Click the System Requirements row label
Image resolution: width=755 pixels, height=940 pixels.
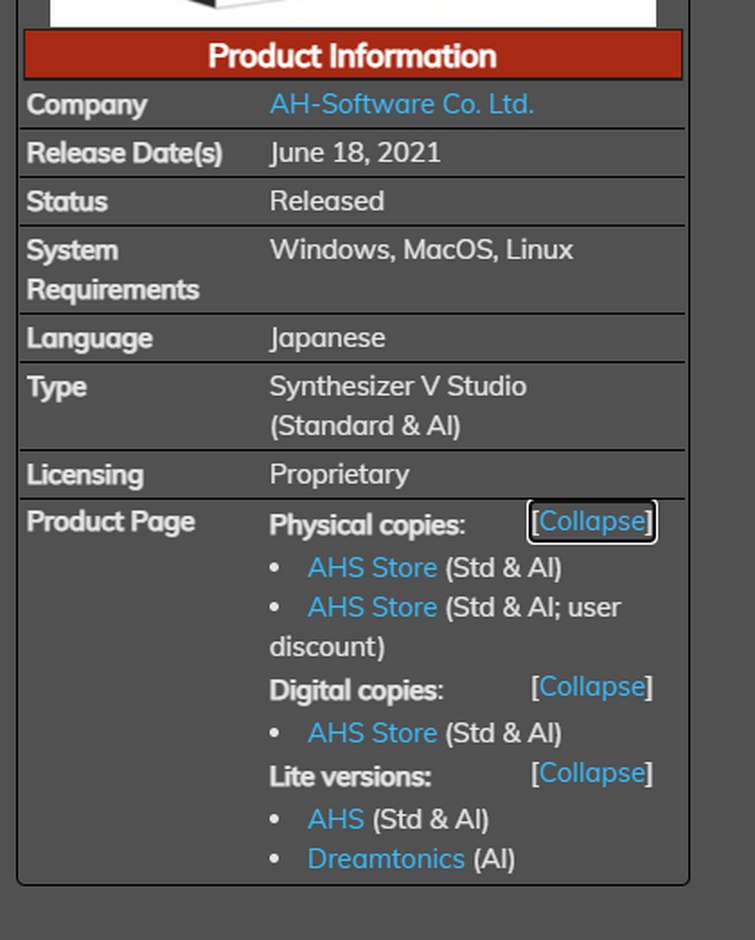(x=113, y=270)
